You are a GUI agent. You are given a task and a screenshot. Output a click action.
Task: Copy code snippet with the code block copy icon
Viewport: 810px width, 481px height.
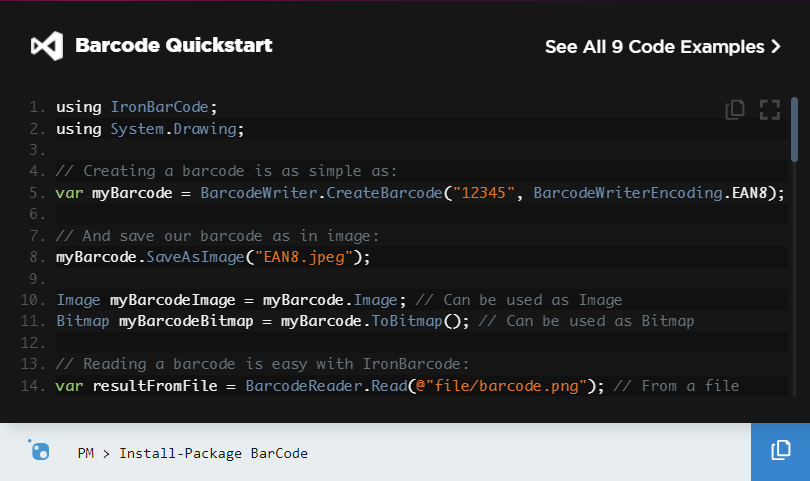735,110
